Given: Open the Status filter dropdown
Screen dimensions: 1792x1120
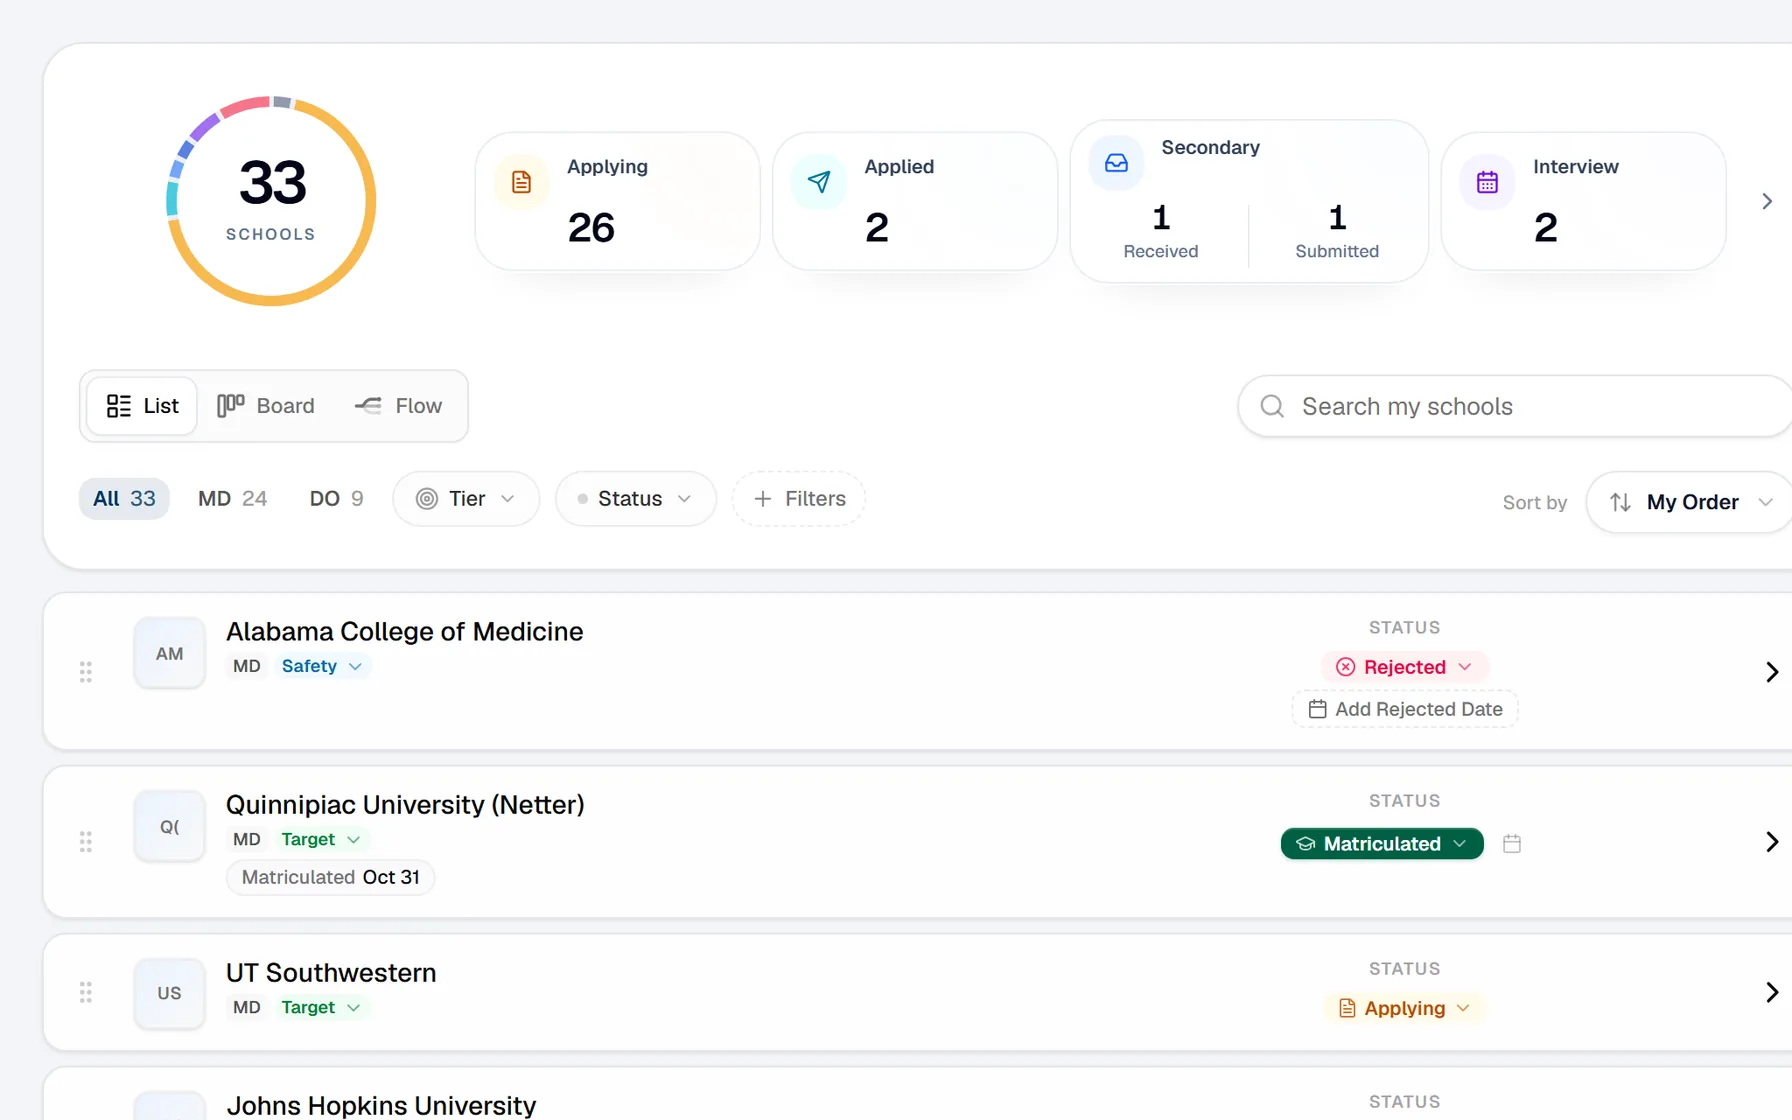Looking at the screenshot, I should tap(636, 498).
